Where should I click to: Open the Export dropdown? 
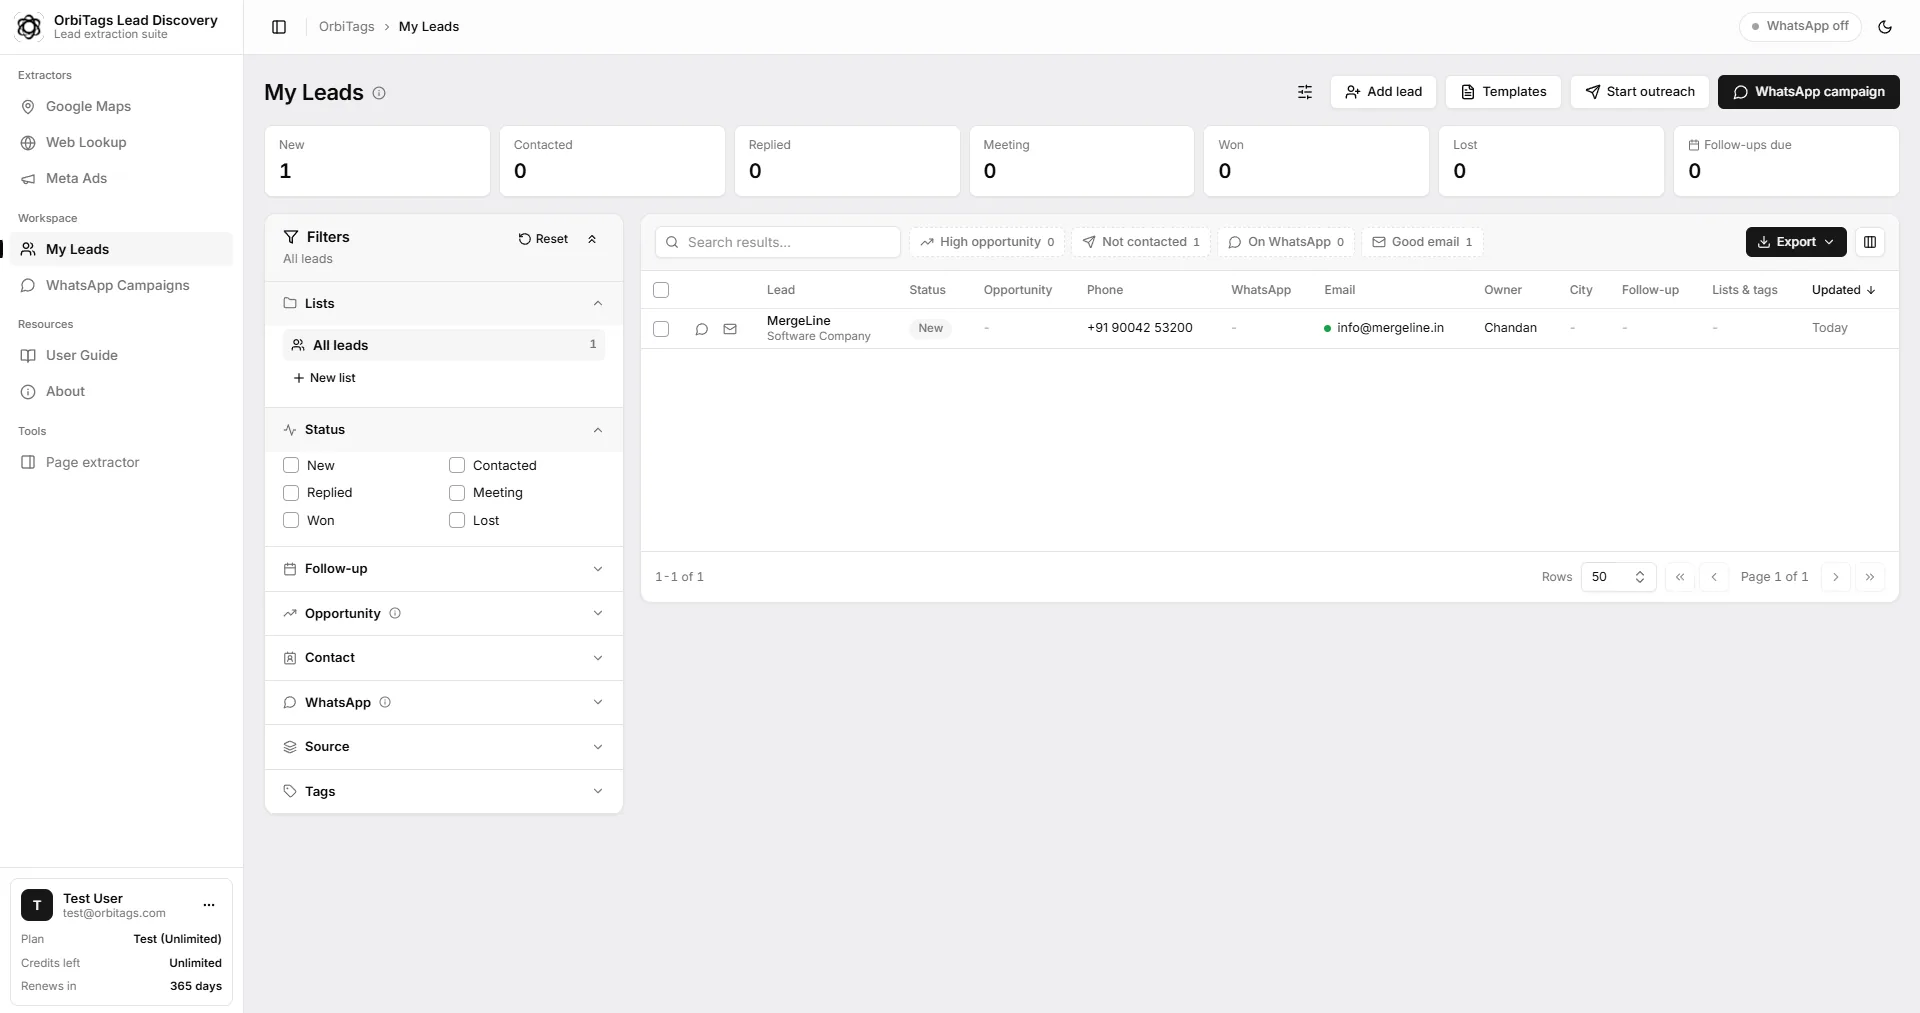click(1796, 242)
